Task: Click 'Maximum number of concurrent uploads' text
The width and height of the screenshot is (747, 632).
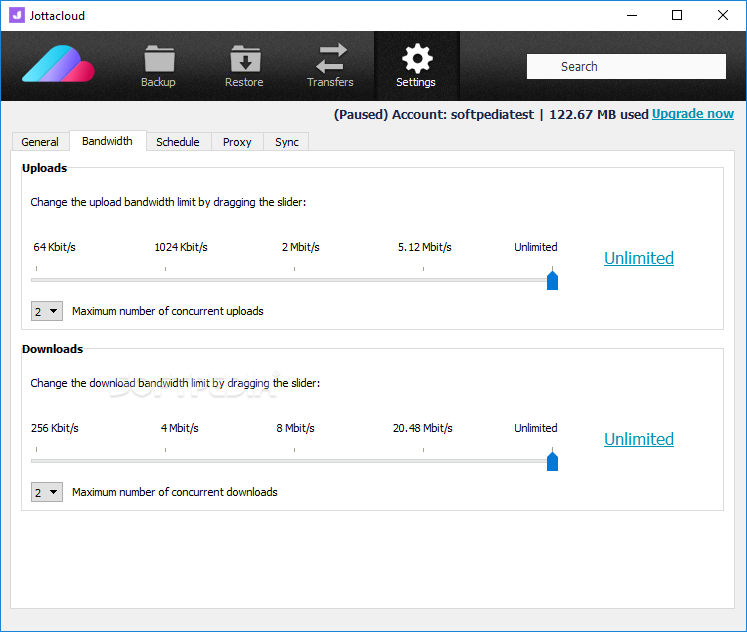Action: [168, 311]
